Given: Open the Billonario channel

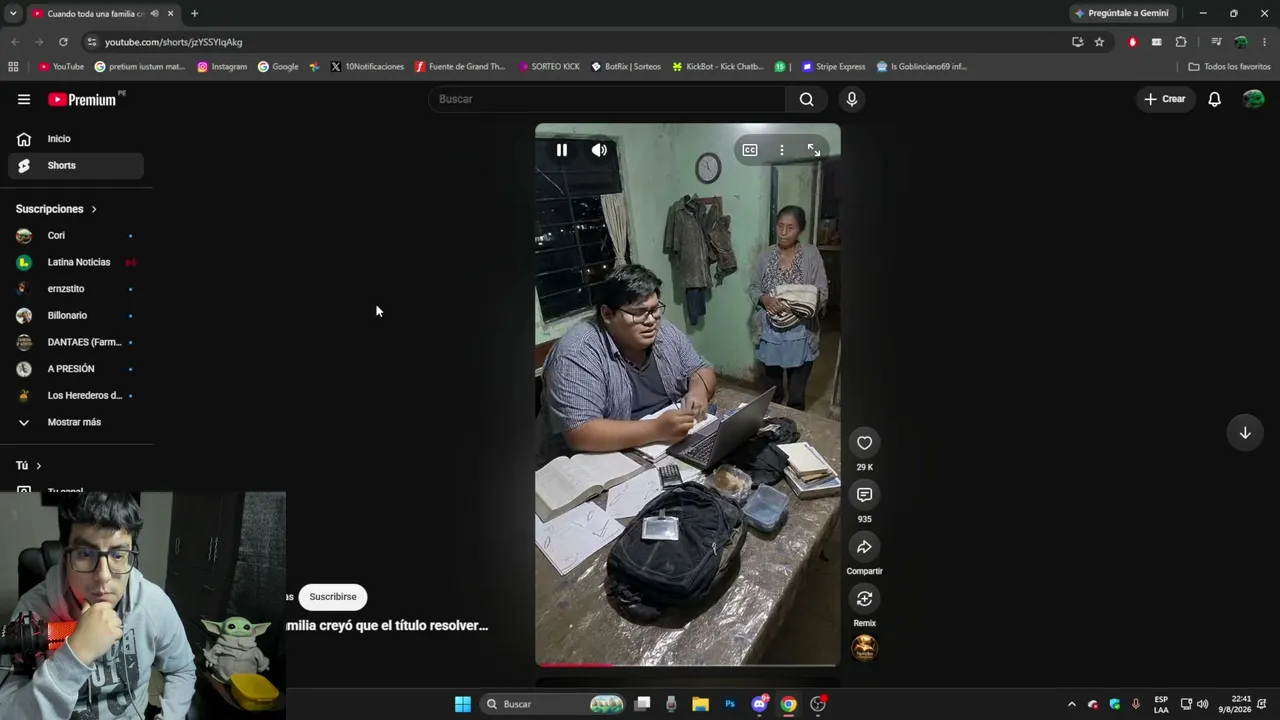Looking at the screenshot, I should click(76, 316).
